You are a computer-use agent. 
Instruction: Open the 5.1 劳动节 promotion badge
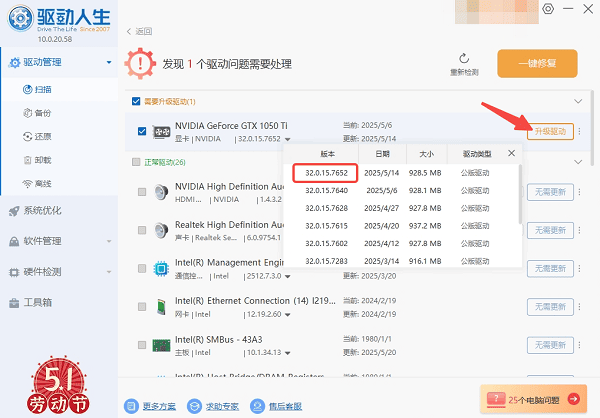coord(59,386)
